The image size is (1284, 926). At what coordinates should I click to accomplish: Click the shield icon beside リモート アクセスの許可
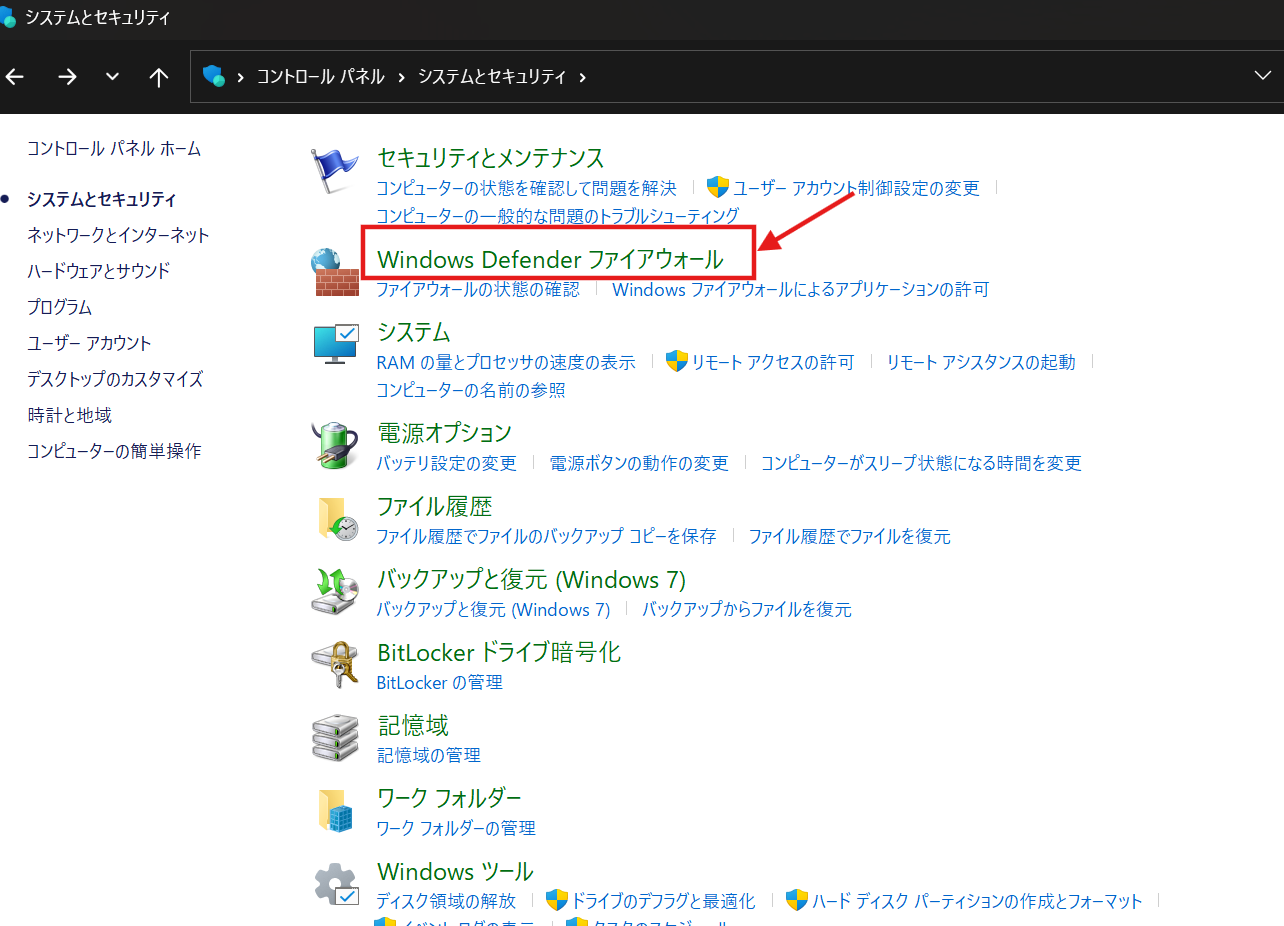(677, 361)
